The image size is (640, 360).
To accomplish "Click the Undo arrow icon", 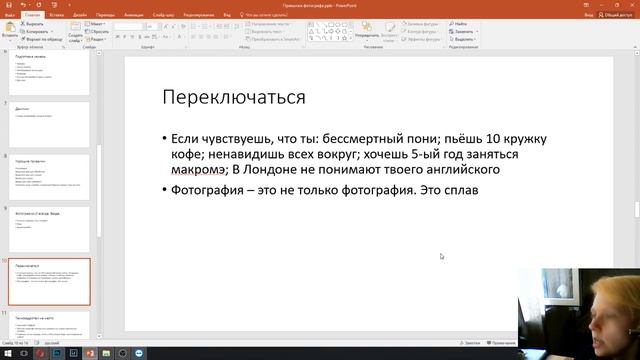I will click(23, 5).
